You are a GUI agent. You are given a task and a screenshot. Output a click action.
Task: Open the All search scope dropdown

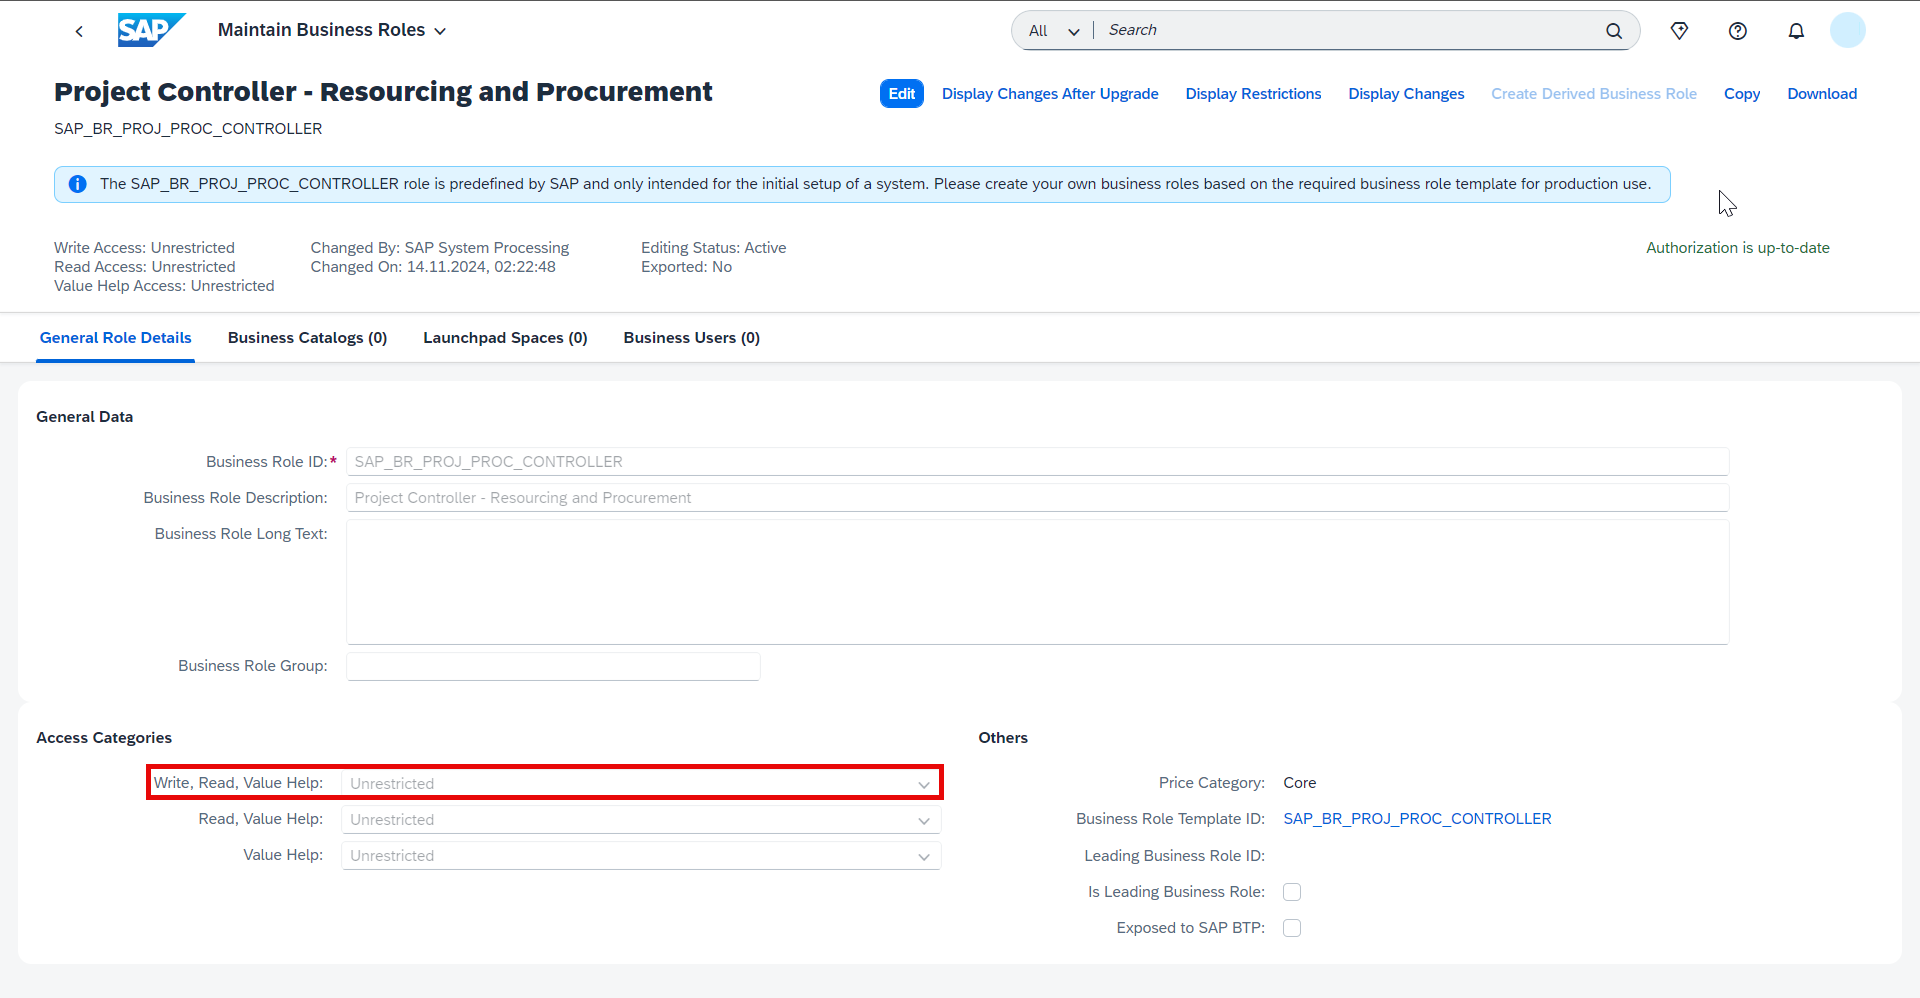1054,31
